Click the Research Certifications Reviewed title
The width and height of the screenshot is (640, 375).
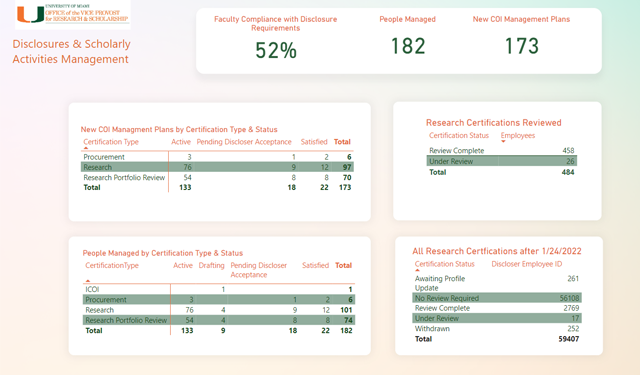click(x=493, y=123)
